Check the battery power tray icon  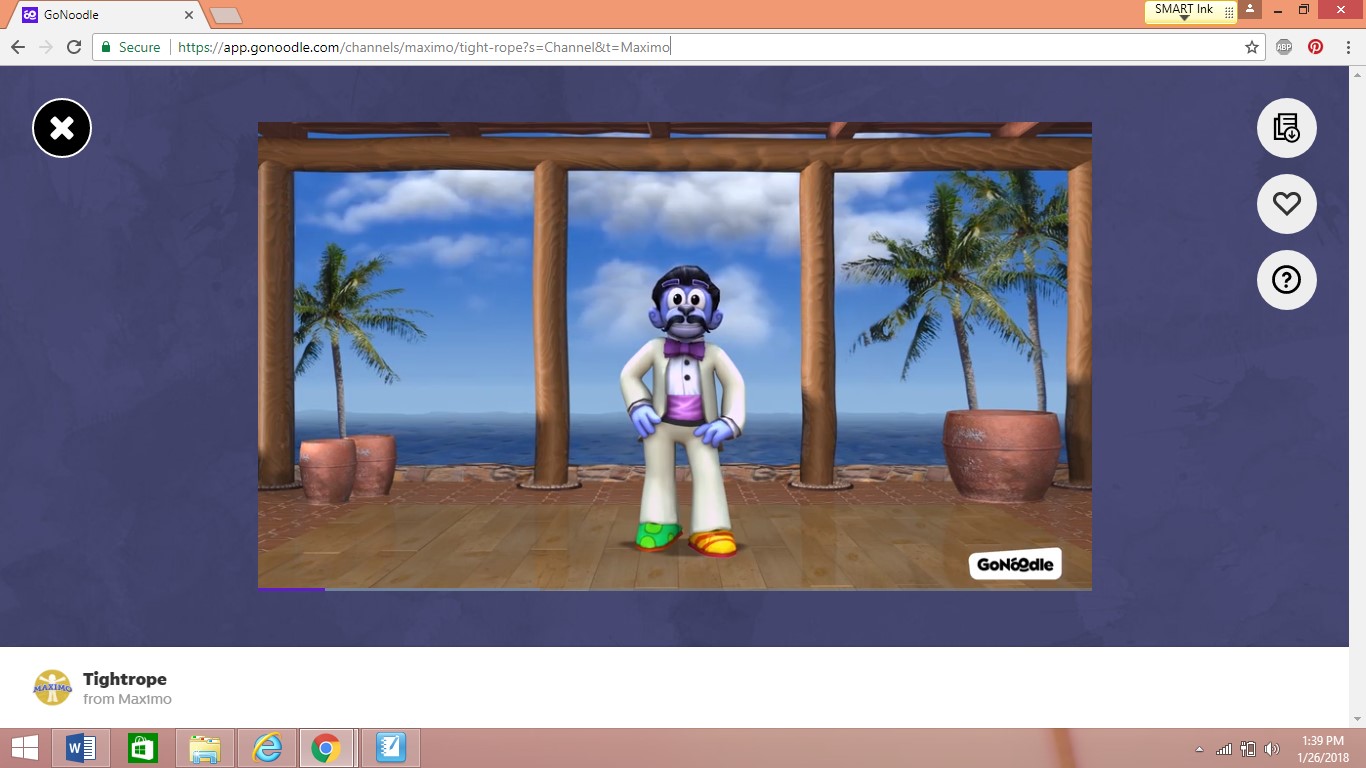point(1248,749)
